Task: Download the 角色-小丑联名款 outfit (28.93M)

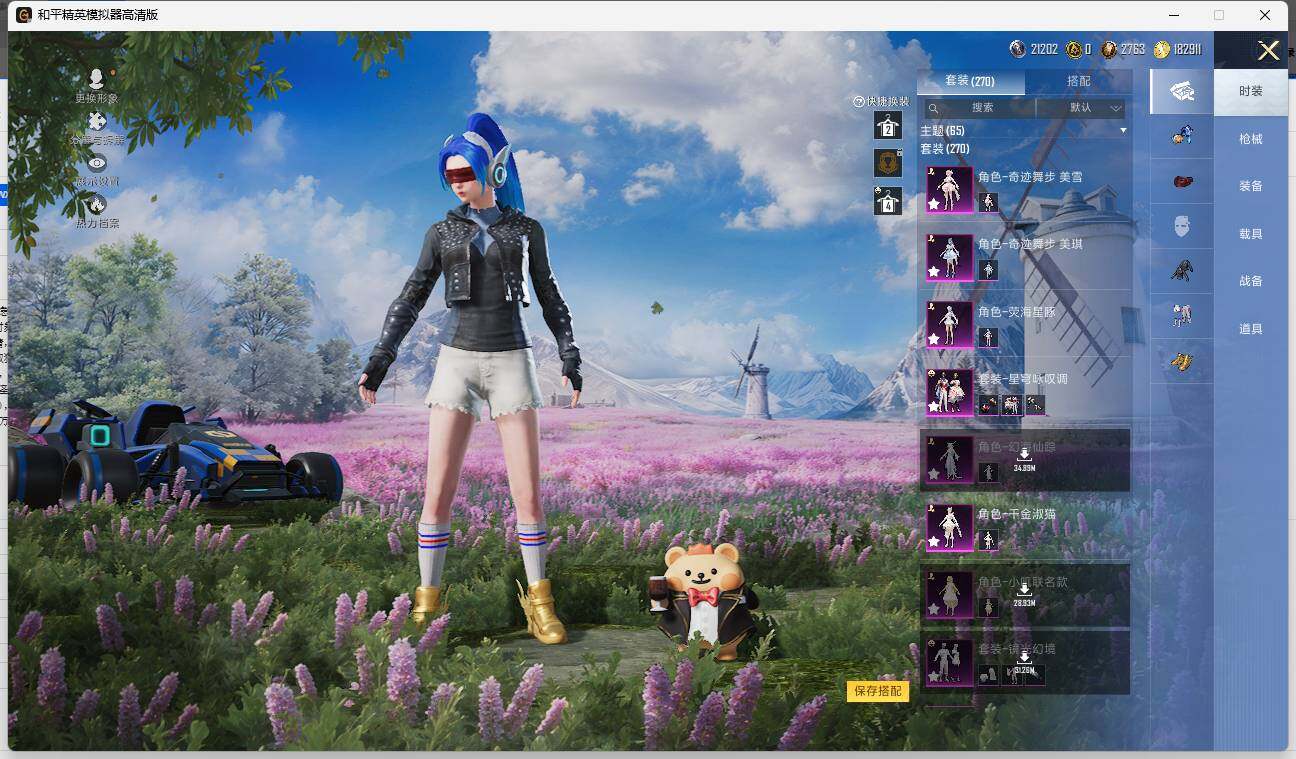Action: click(x=1024, y=595)
